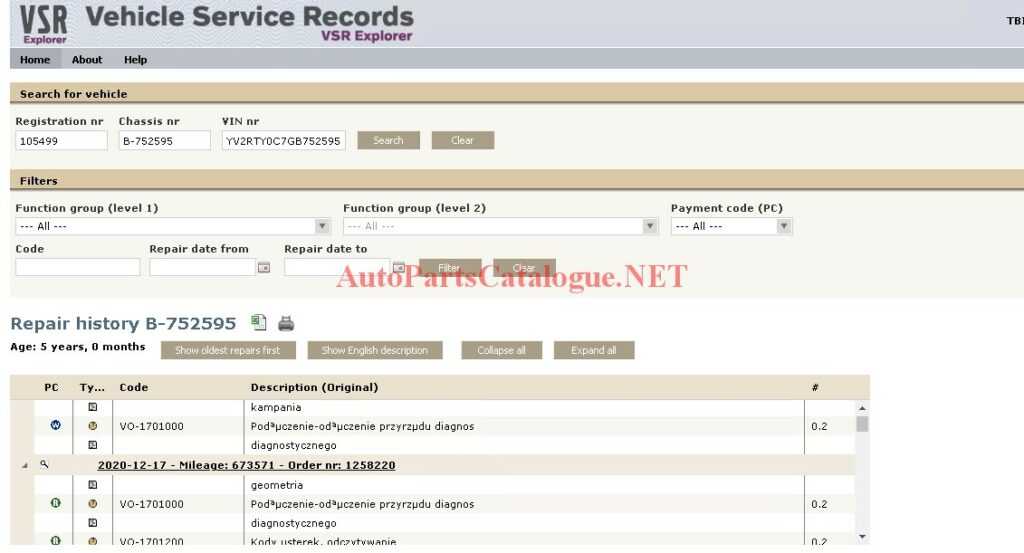Screen dimensions: 1024x553
Task: Click note icon on first diagnostycznego row
Action: pos(93,445)
